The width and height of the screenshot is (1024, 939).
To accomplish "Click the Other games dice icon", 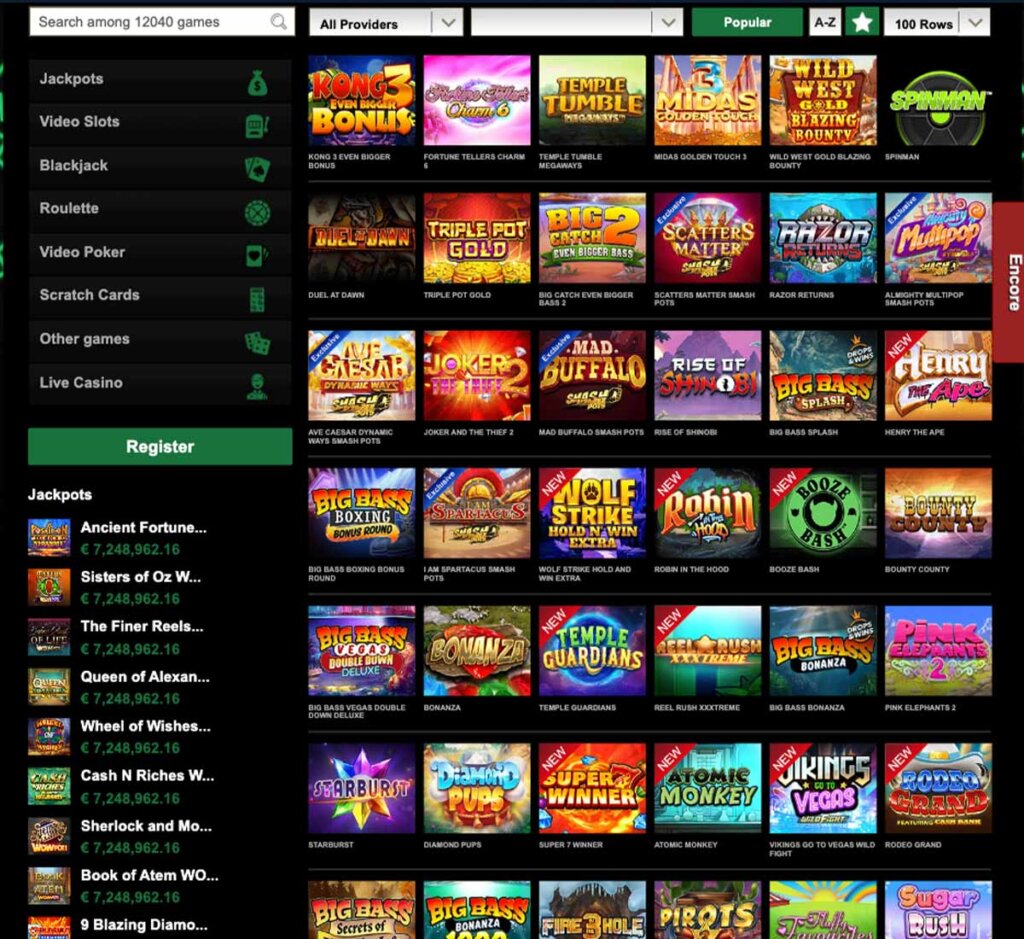I will (257, 343).
